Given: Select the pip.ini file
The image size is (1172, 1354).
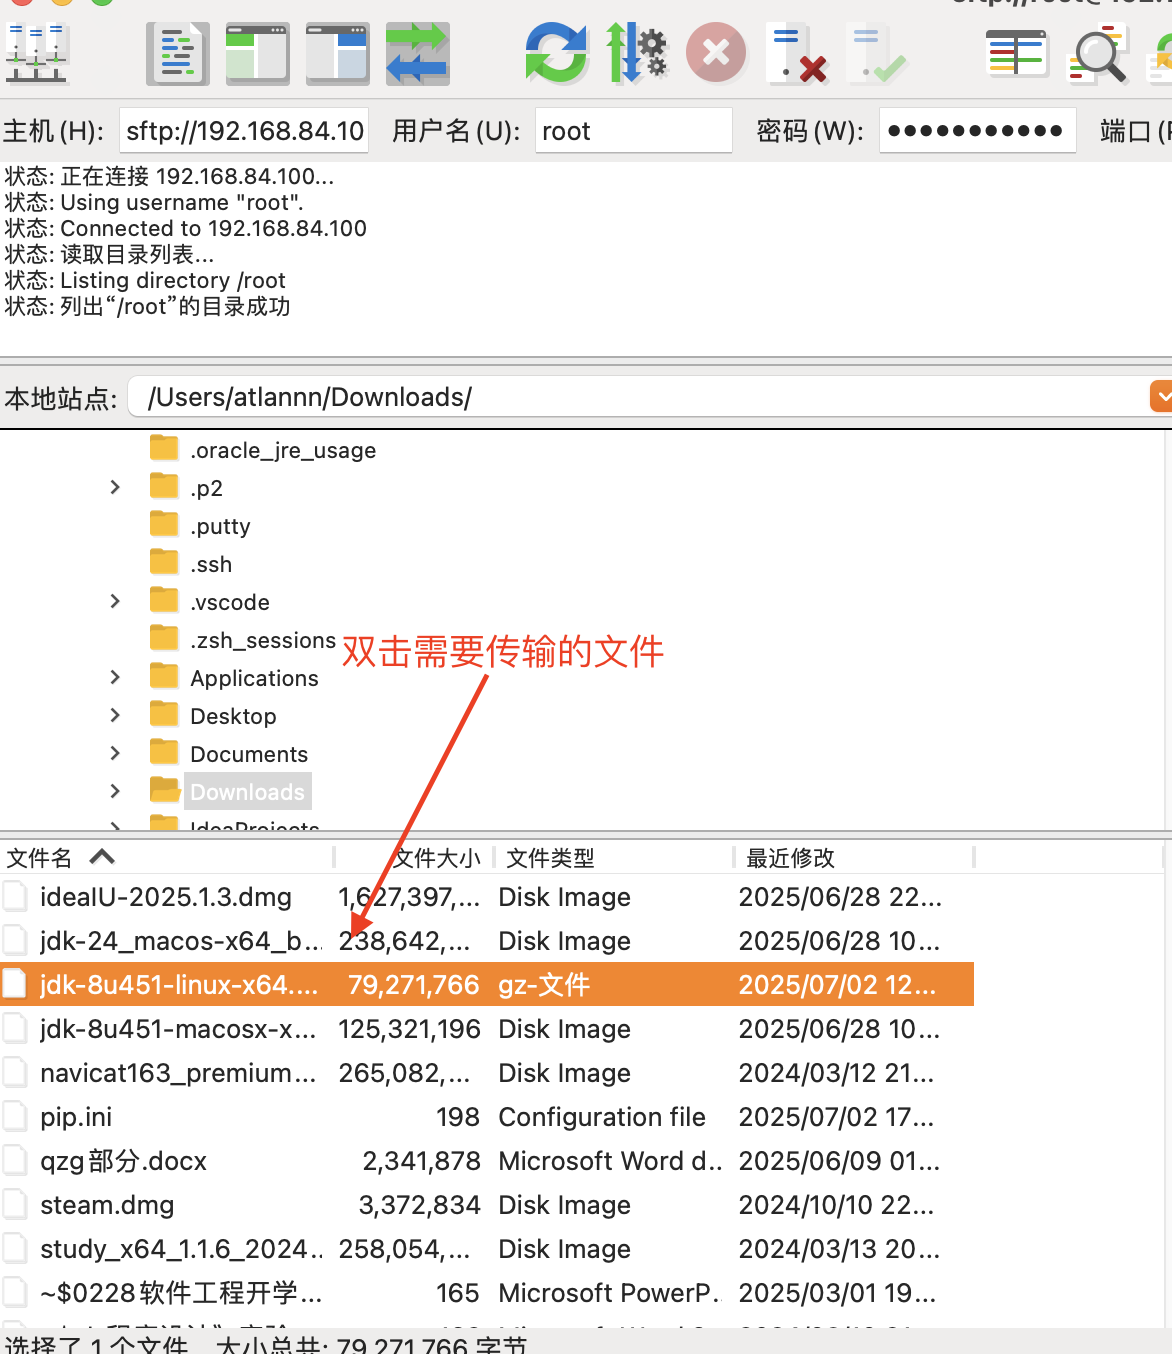Looking at the screenshot, I should coord(487,1117).
